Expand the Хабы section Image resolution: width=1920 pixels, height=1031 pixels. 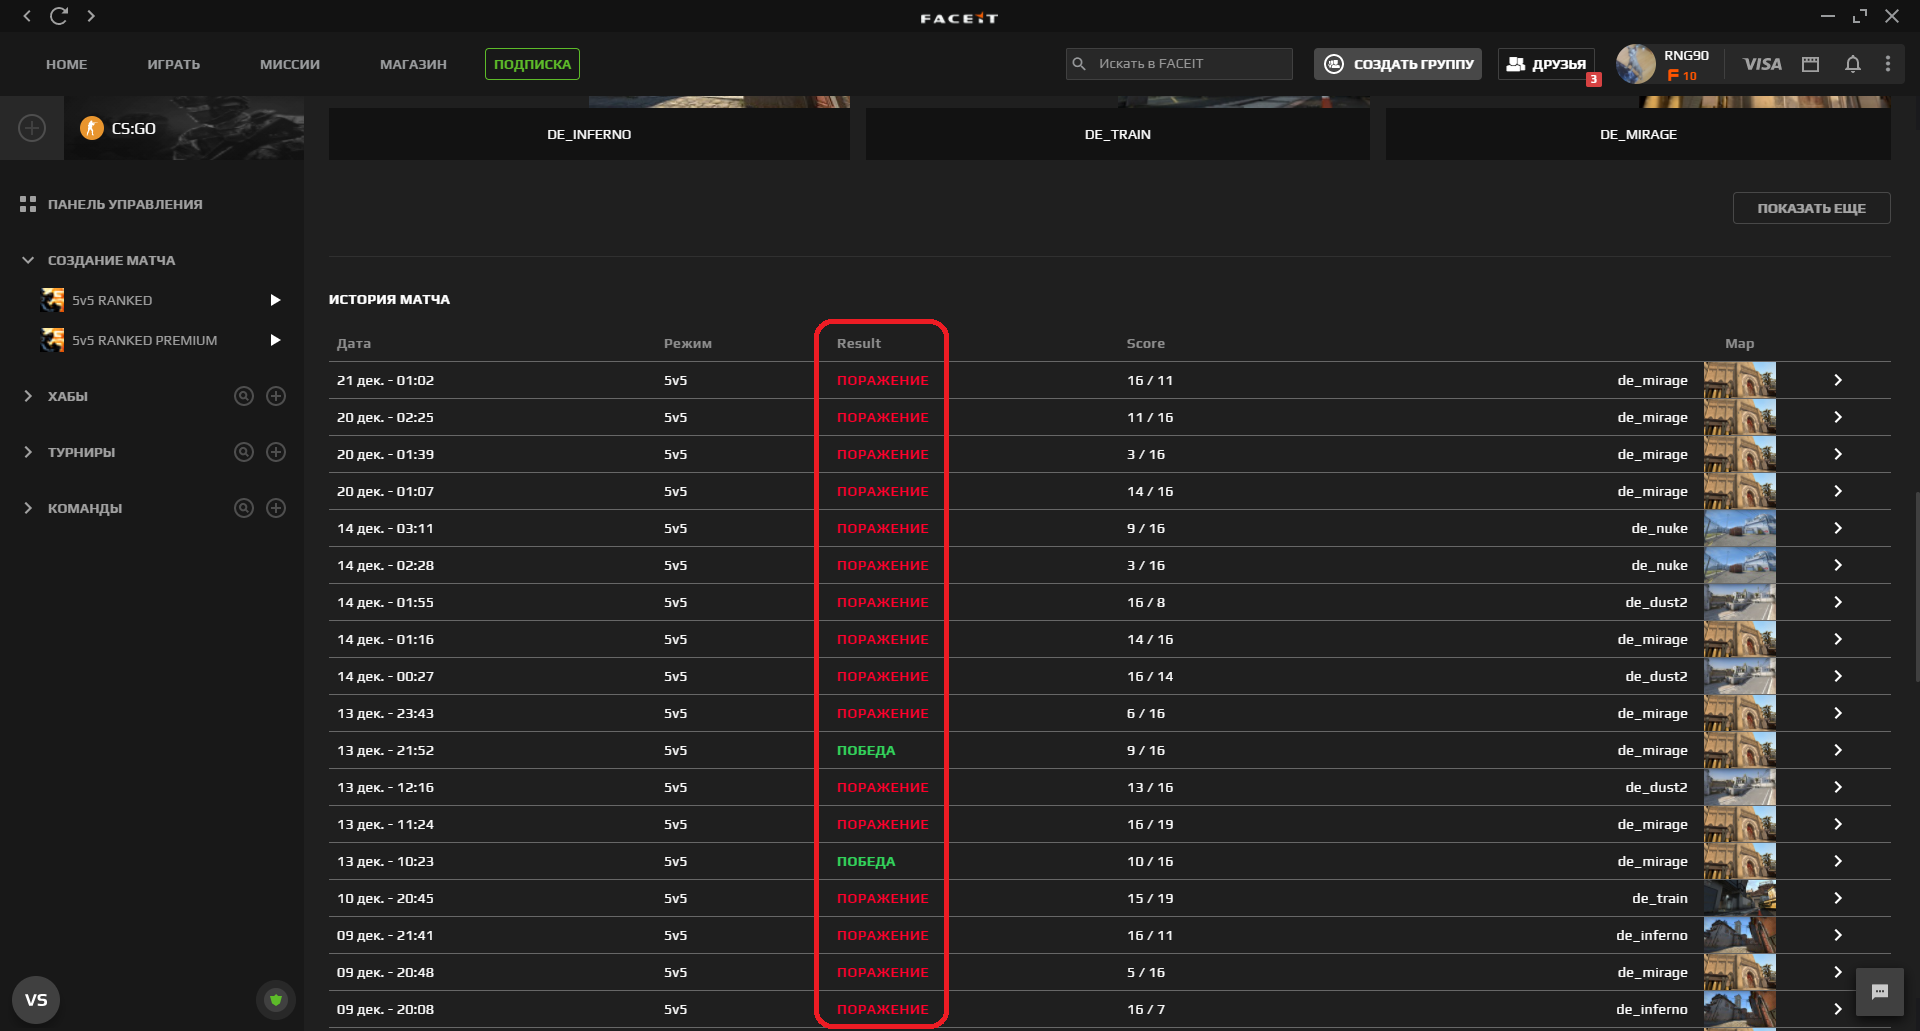click(x=28, y=396)
